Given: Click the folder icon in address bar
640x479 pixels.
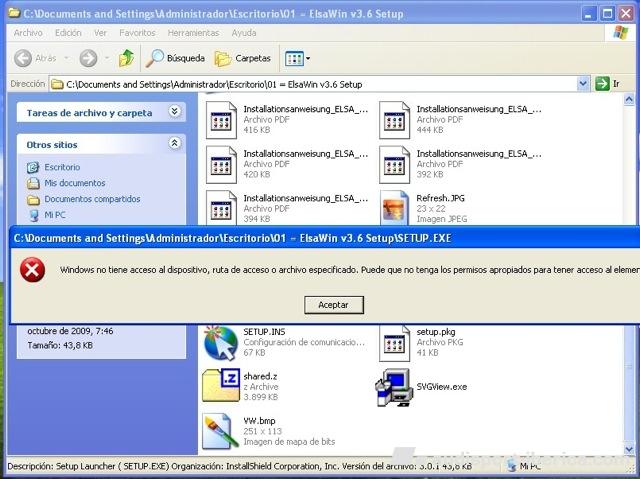Looking at the screenshot, I should 57,84.
